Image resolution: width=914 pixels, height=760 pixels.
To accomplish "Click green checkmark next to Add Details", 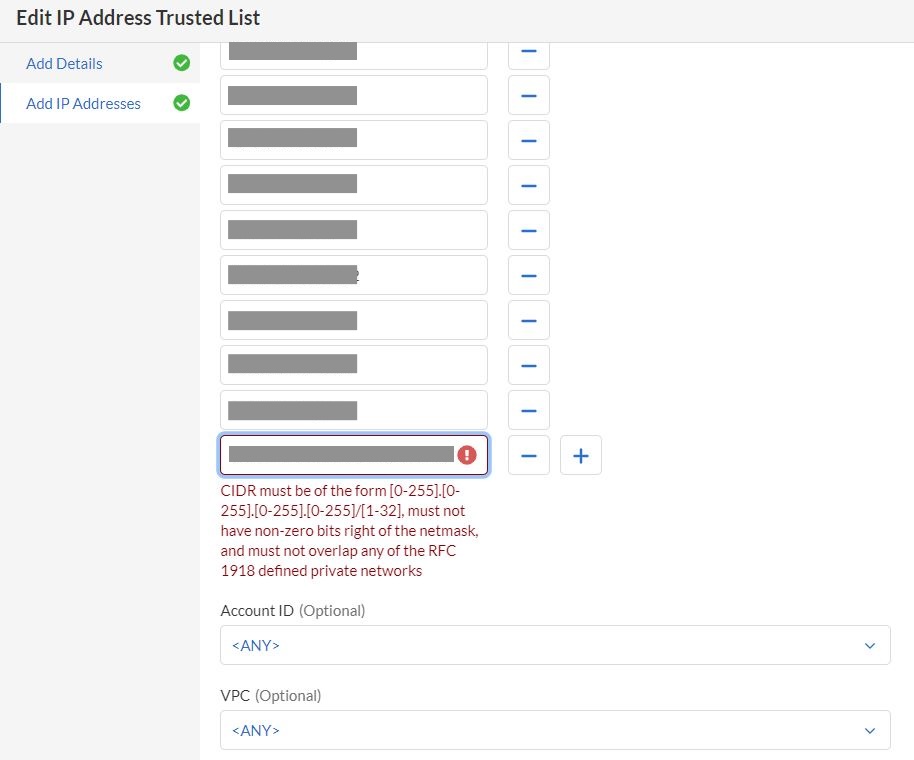I will 182,63.
